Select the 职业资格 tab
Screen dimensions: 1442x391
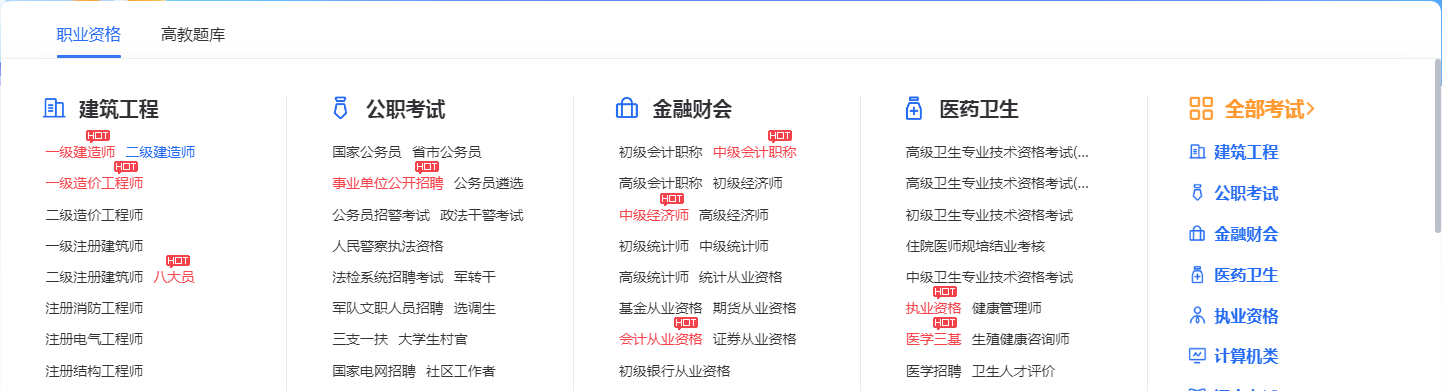(89, 35)
